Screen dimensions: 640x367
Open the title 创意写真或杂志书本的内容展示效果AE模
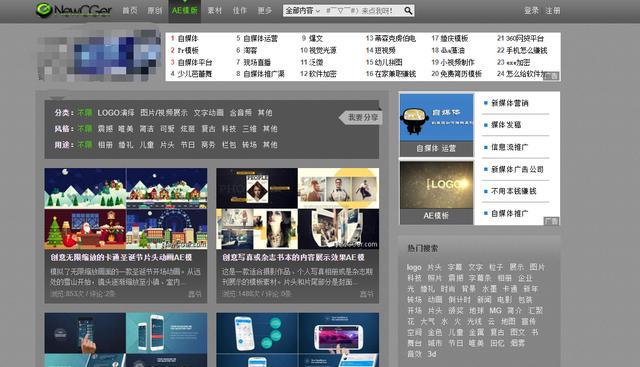[293, 257]
